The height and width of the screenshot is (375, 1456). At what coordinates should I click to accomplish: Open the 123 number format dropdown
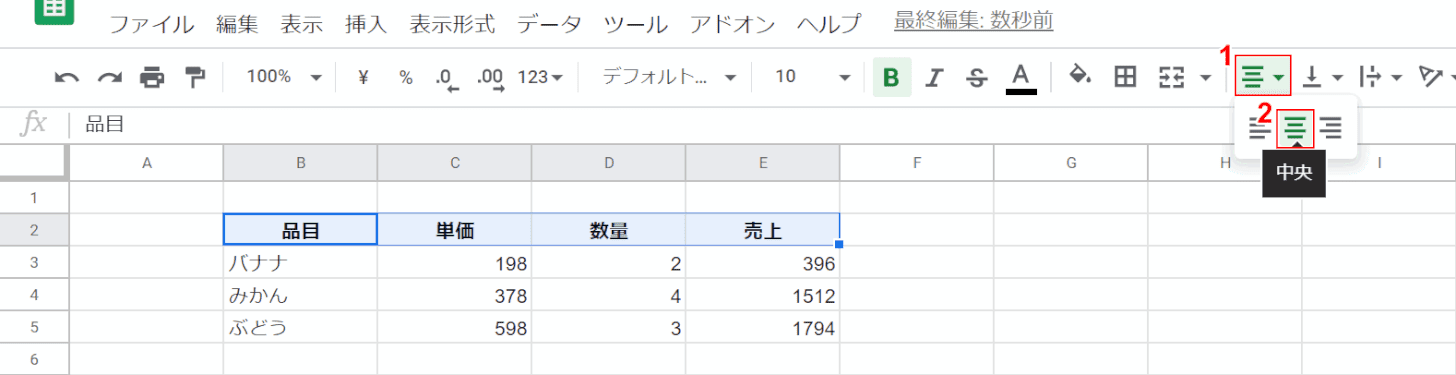click(540, 77)
